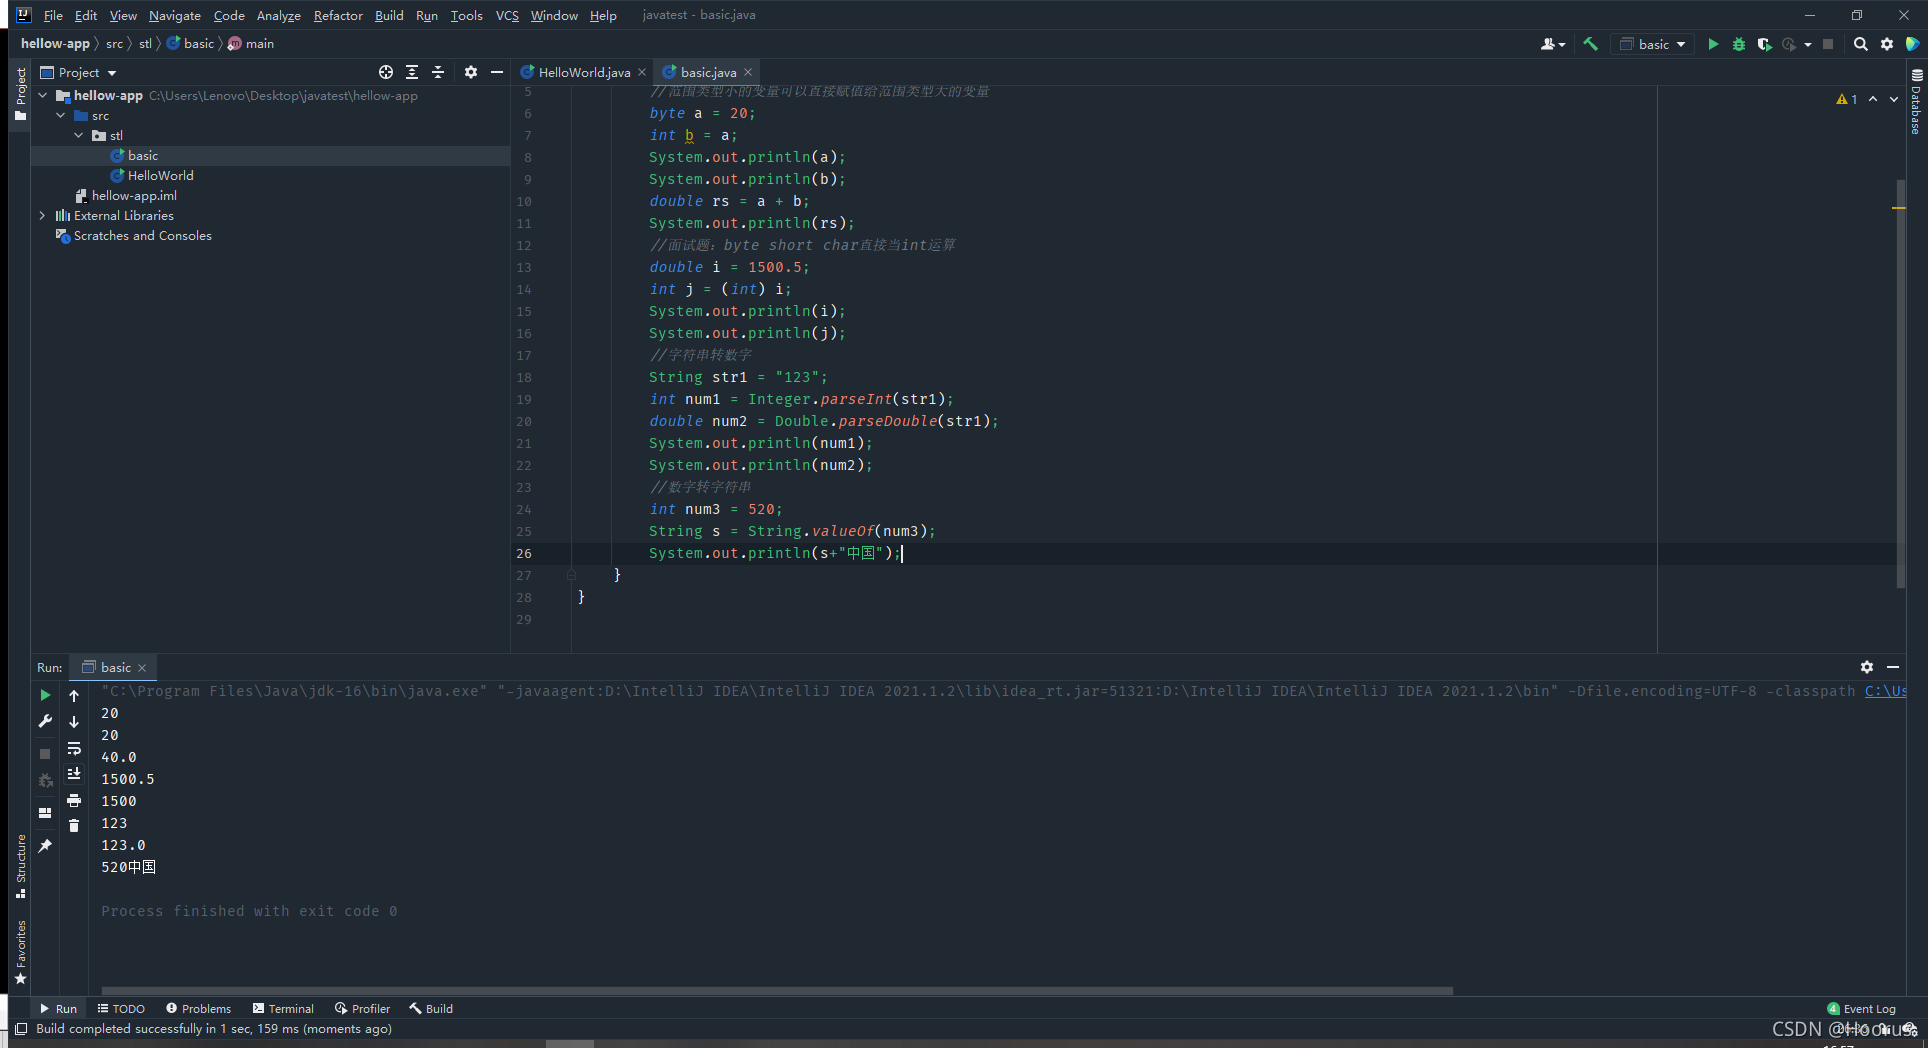
Task: Click the warning indicator count in editor
Action: (x=1846, y=99)
